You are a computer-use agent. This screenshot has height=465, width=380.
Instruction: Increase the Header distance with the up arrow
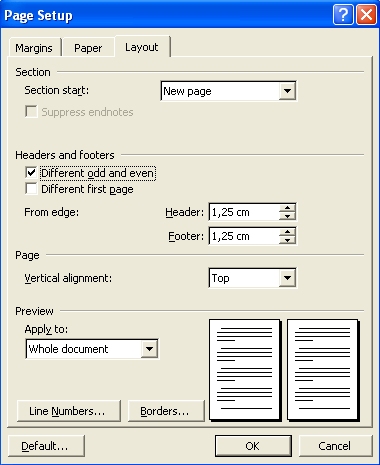[287, 208]
